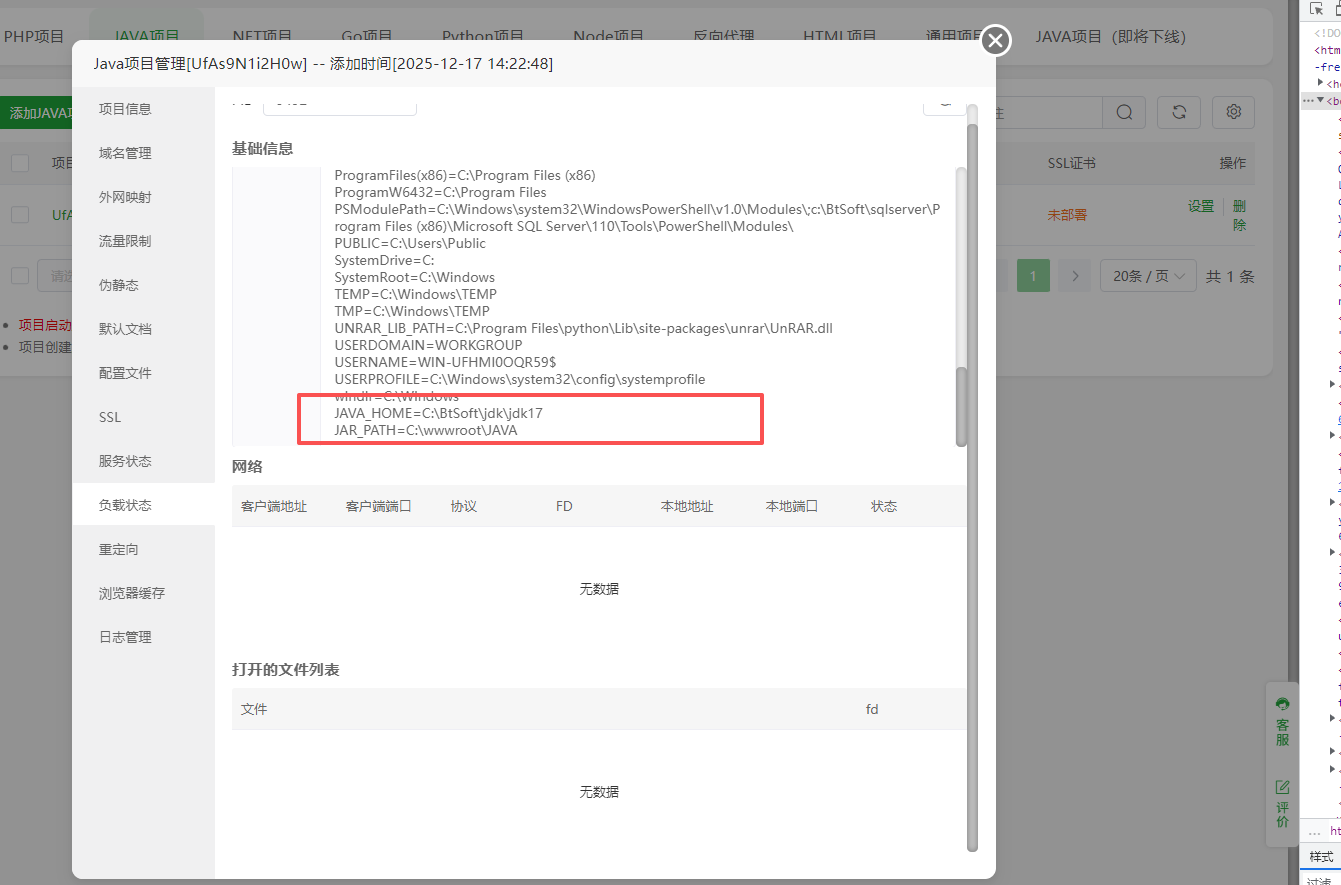
Task: Close the Java项目管理 dialog
Action: [x=995, y=41]
